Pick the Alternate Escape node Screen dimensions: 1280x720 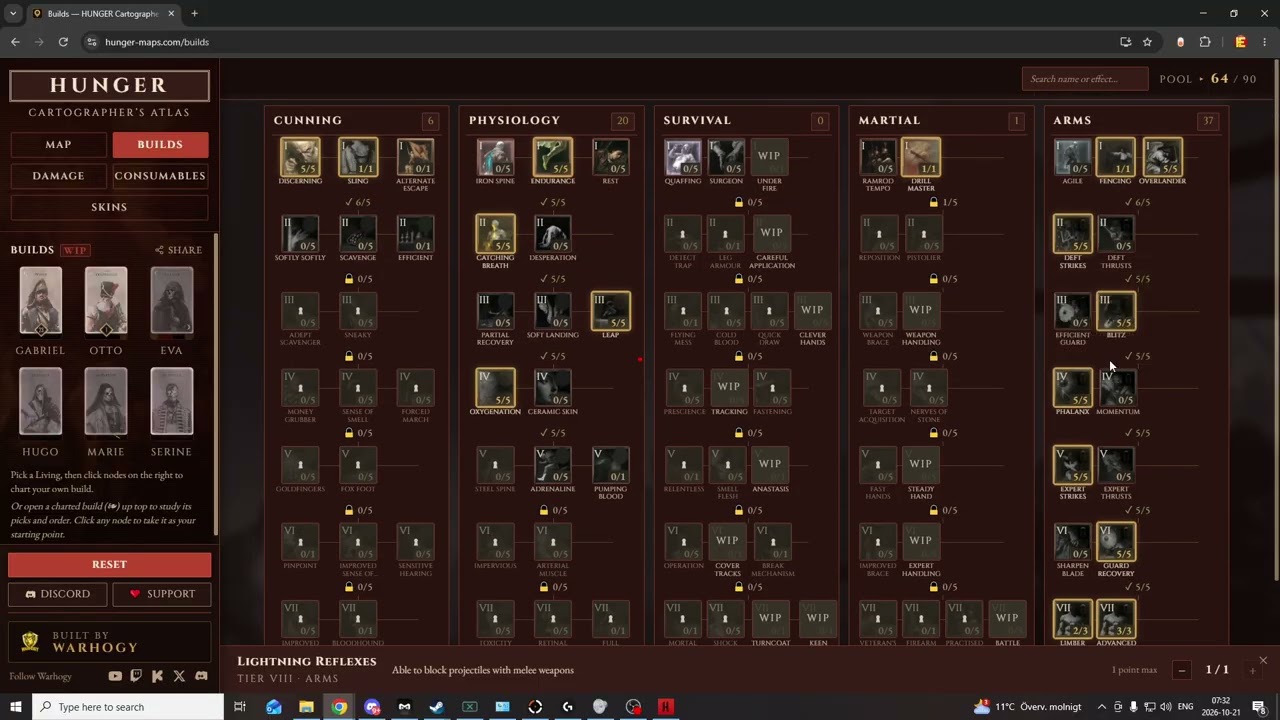pyautogui.click(x=415, y=157)
